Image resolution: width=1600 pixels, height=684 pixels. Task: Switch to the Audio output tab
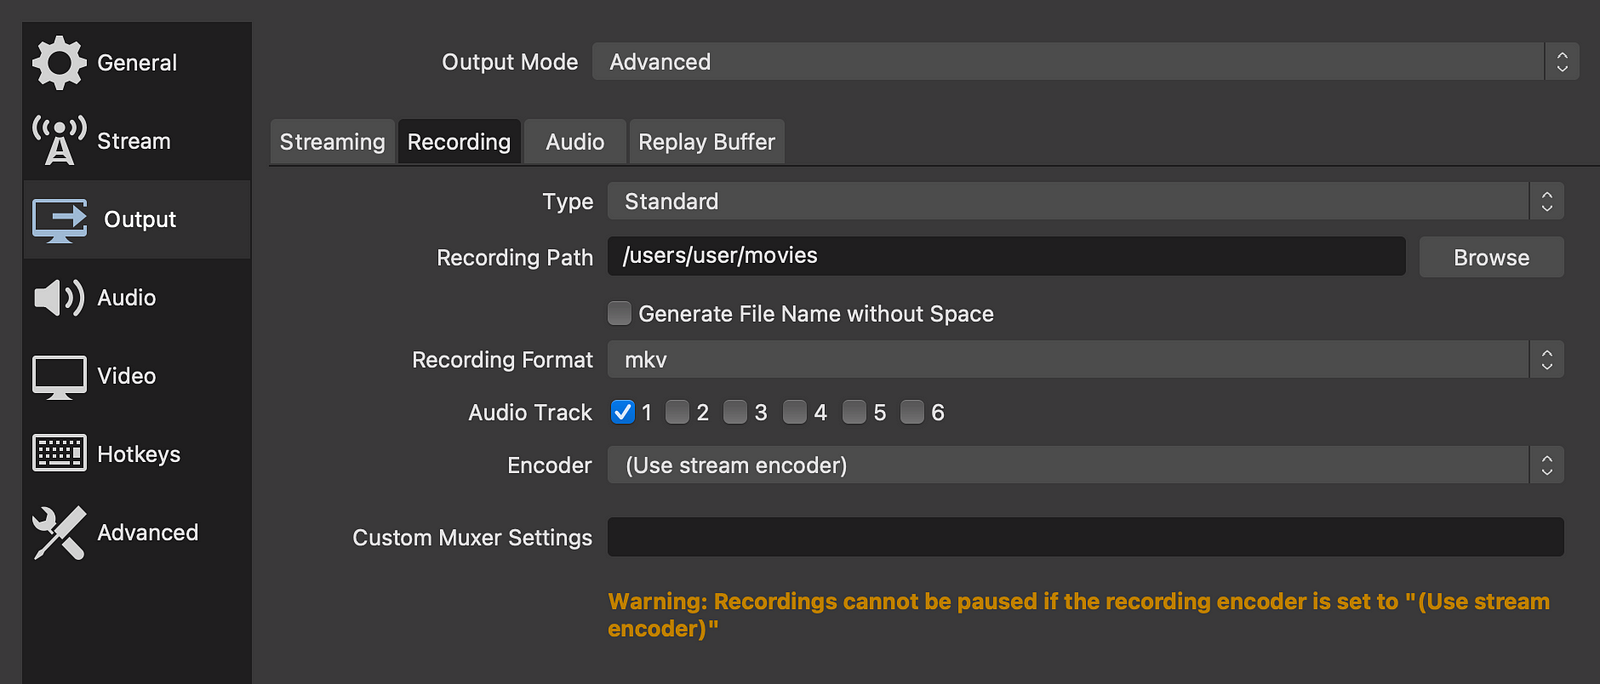click(575, 142)
